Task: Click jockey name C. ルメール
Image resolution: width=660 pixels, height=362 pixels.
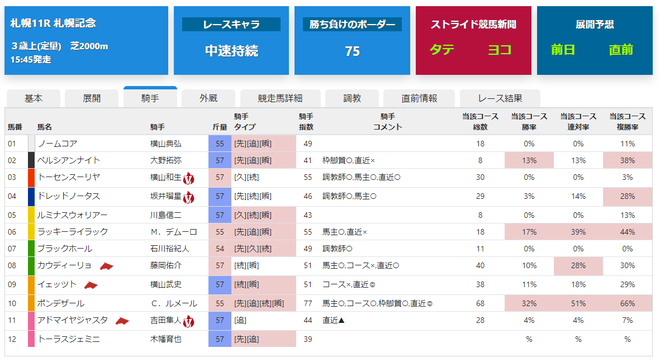Action: pos(174,304)
